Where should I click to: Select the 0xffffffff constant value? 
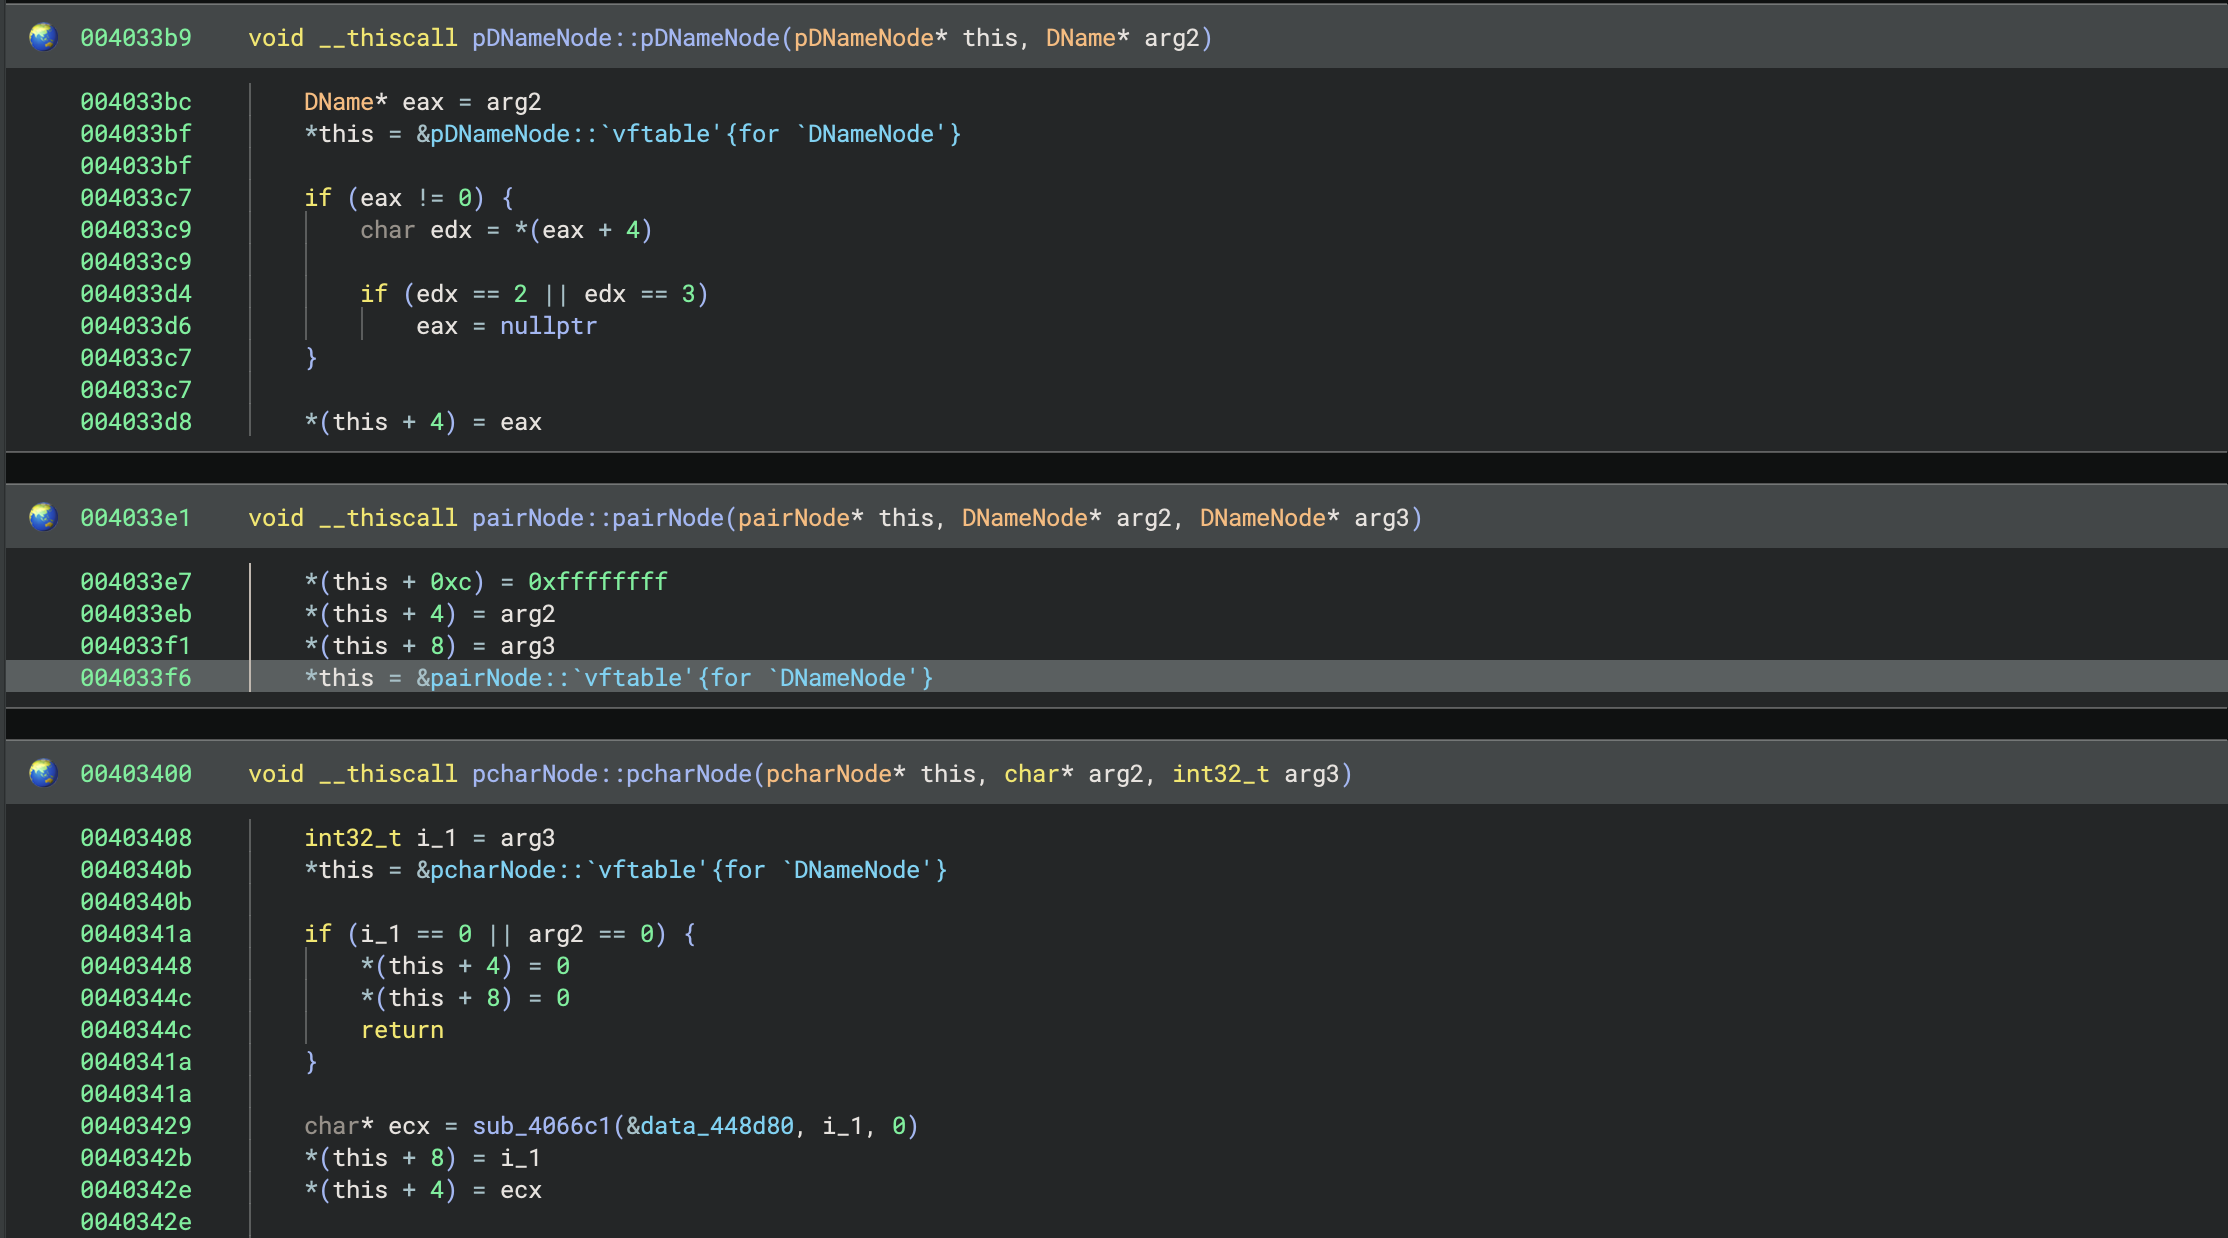click(597, 582)
